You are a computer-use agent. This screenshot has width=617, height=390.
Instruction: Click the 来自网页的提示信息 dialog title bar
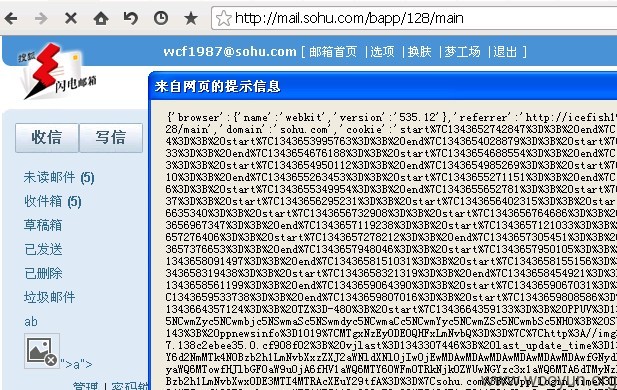[383, 86]
